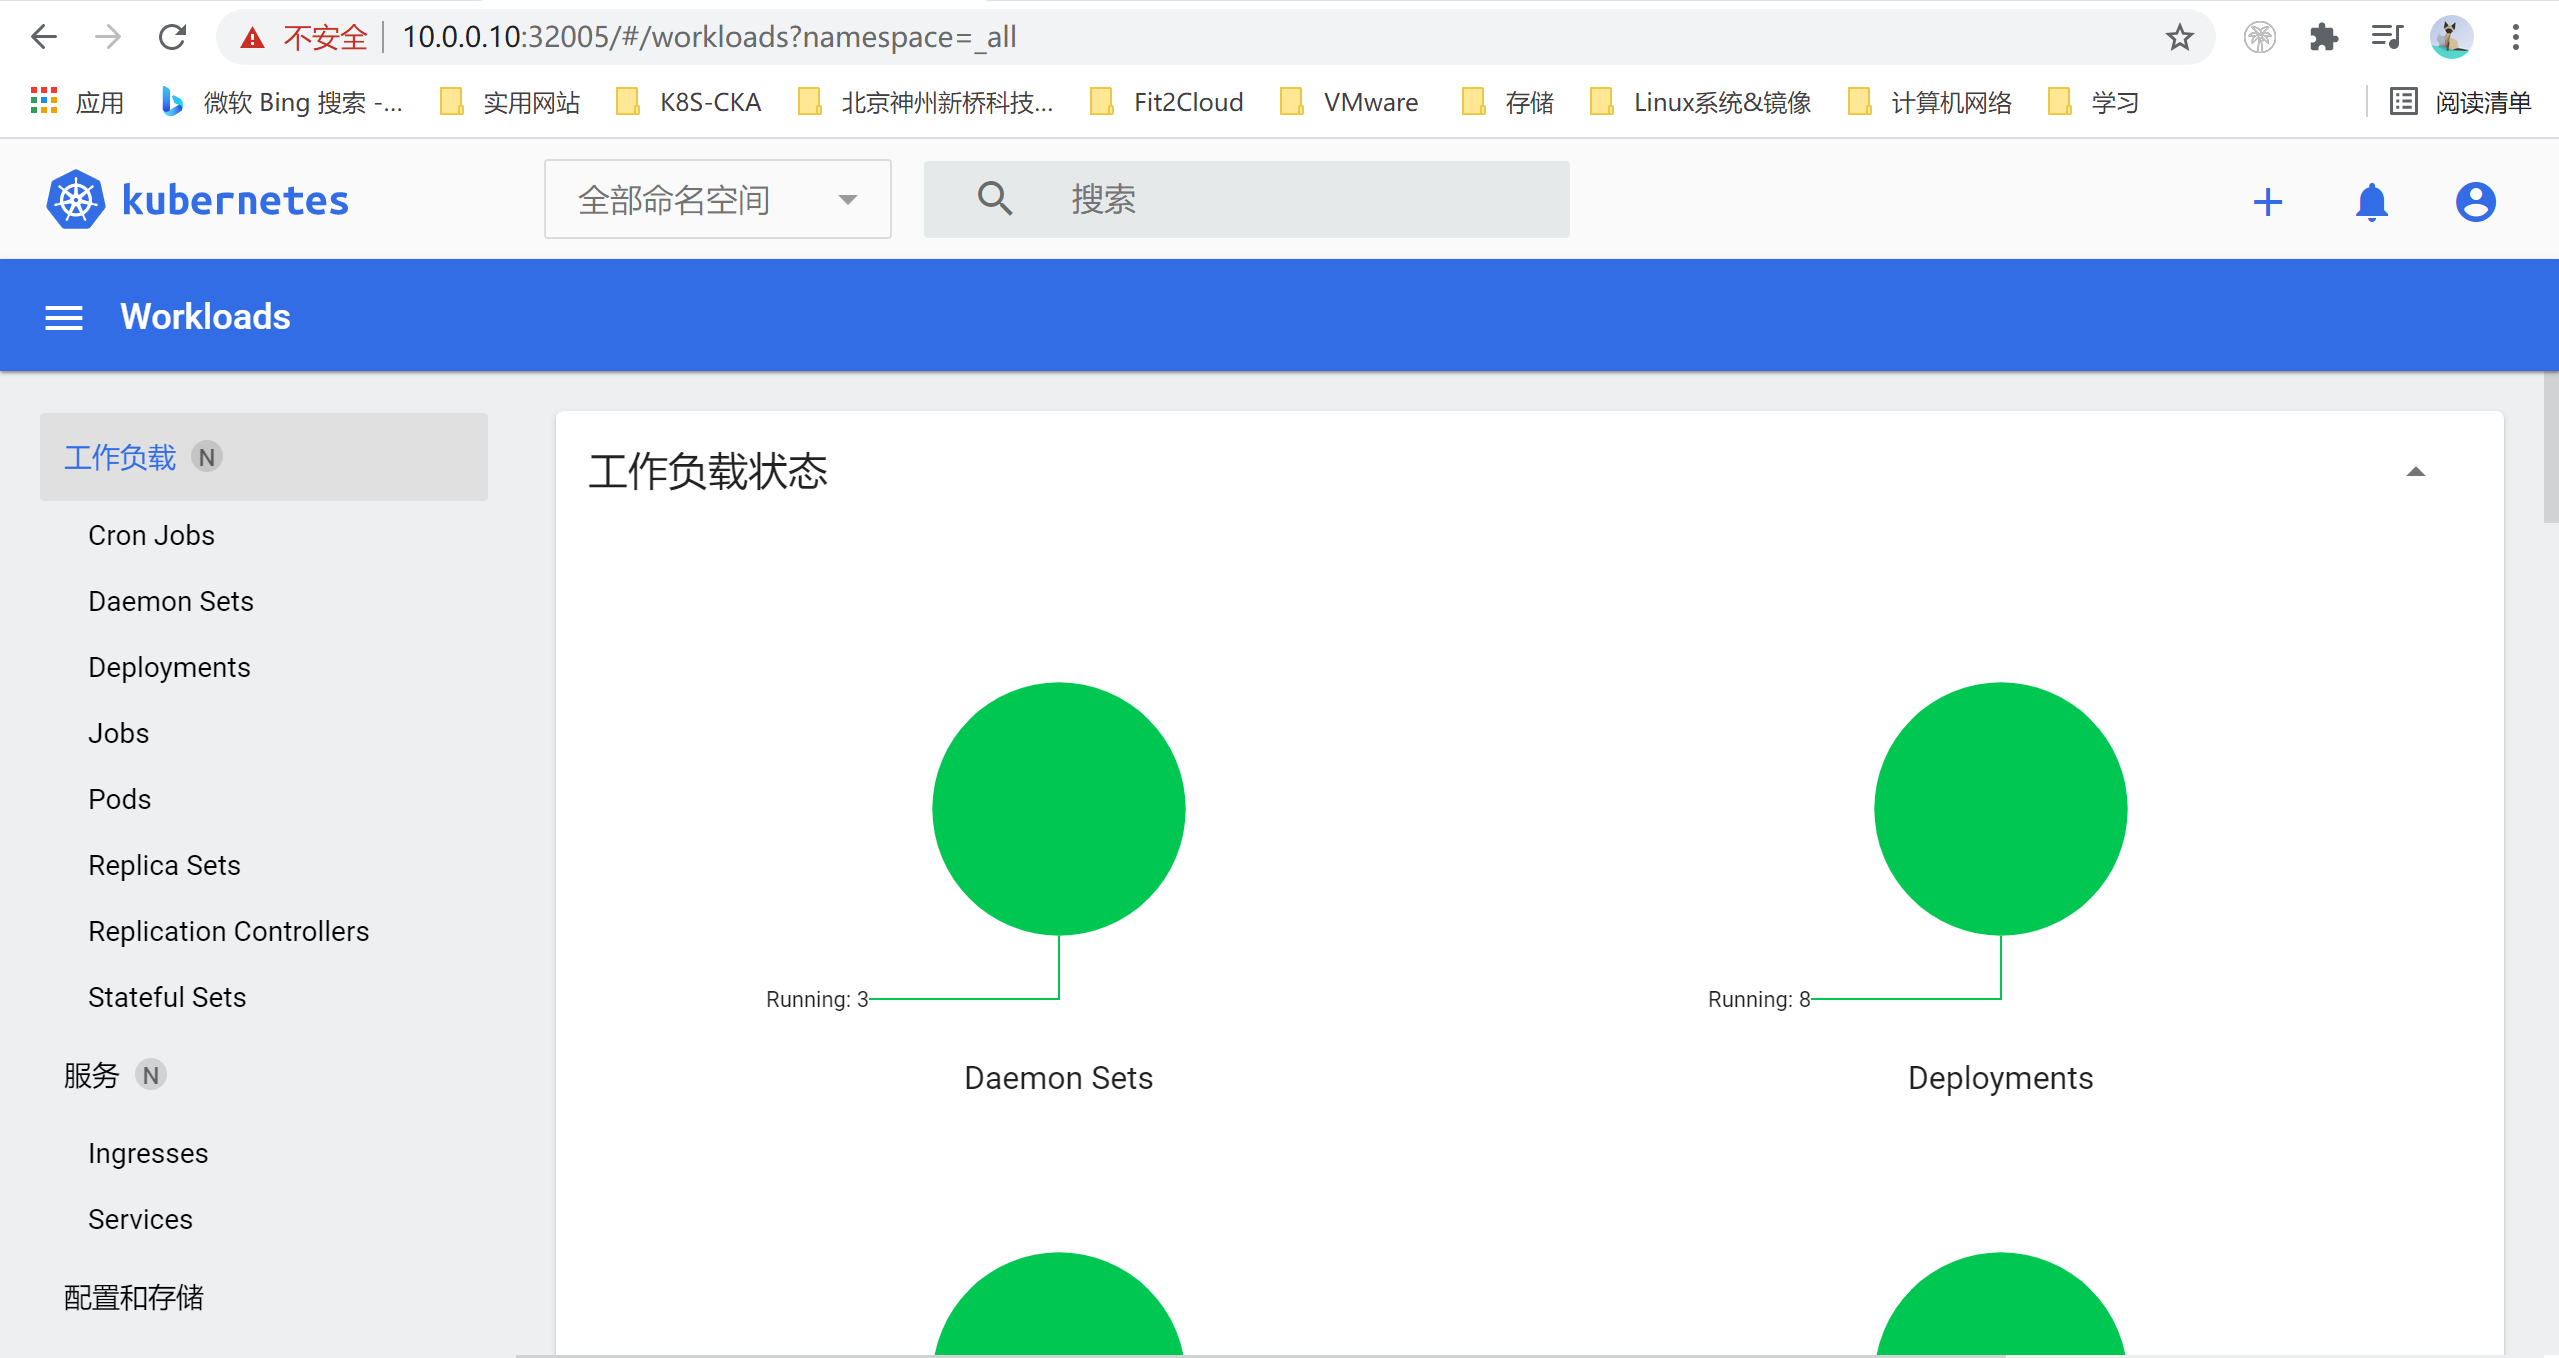2559x1358 pixels.
Task: Click the Deployments green status circle
Action: 2000,809
